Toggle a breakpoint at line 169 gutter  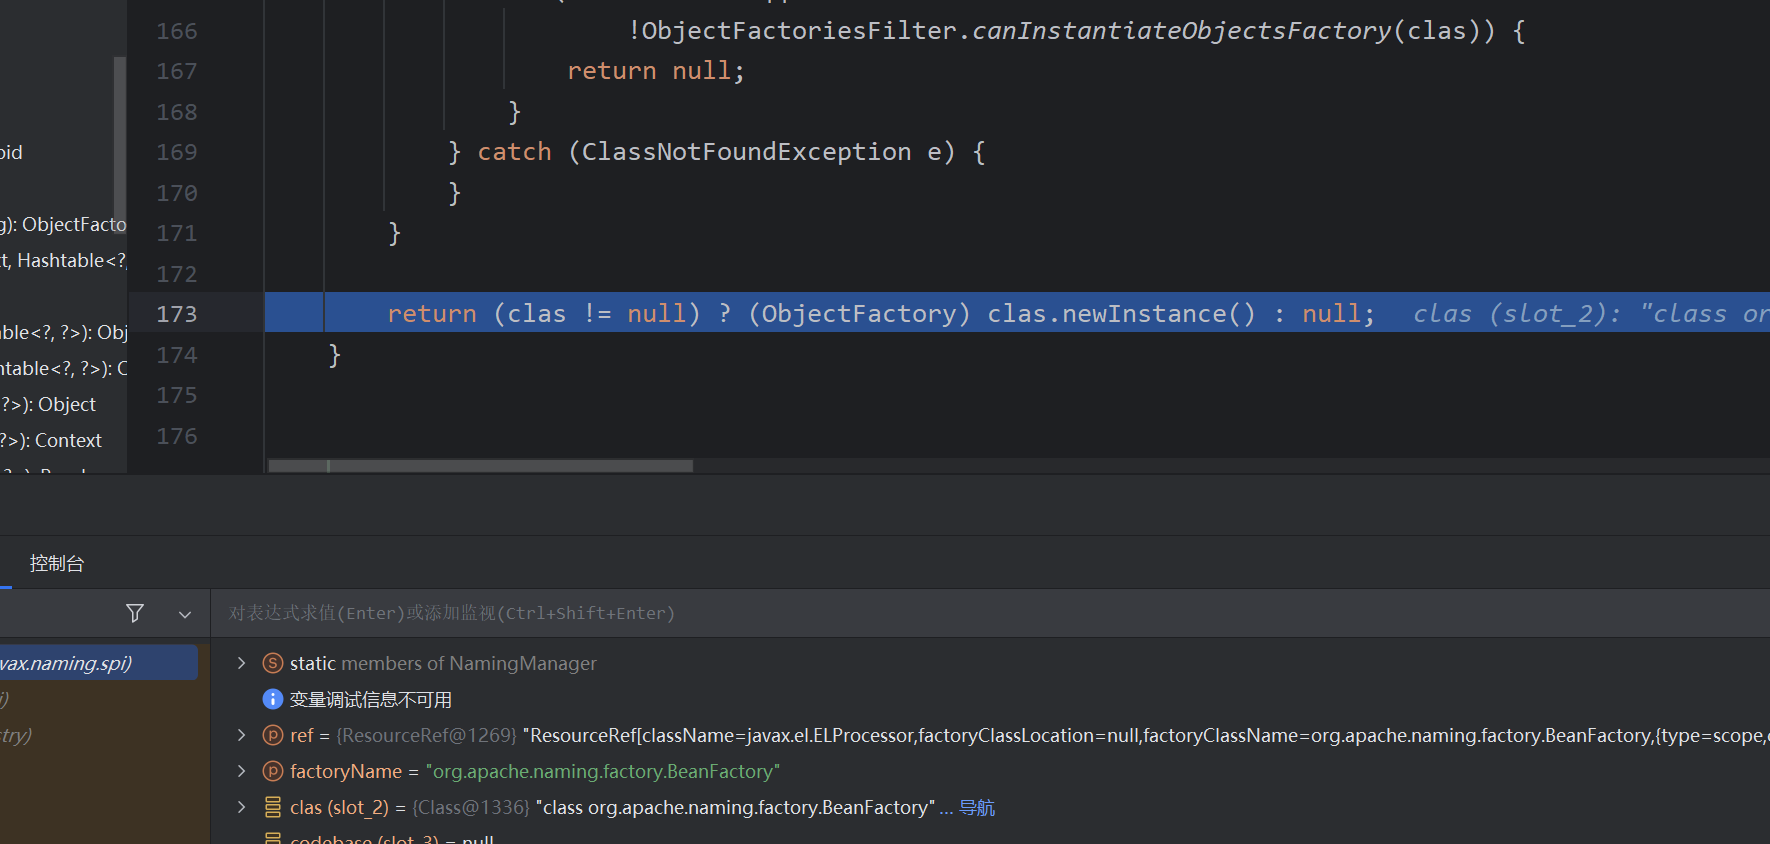(x=177, y=152)
